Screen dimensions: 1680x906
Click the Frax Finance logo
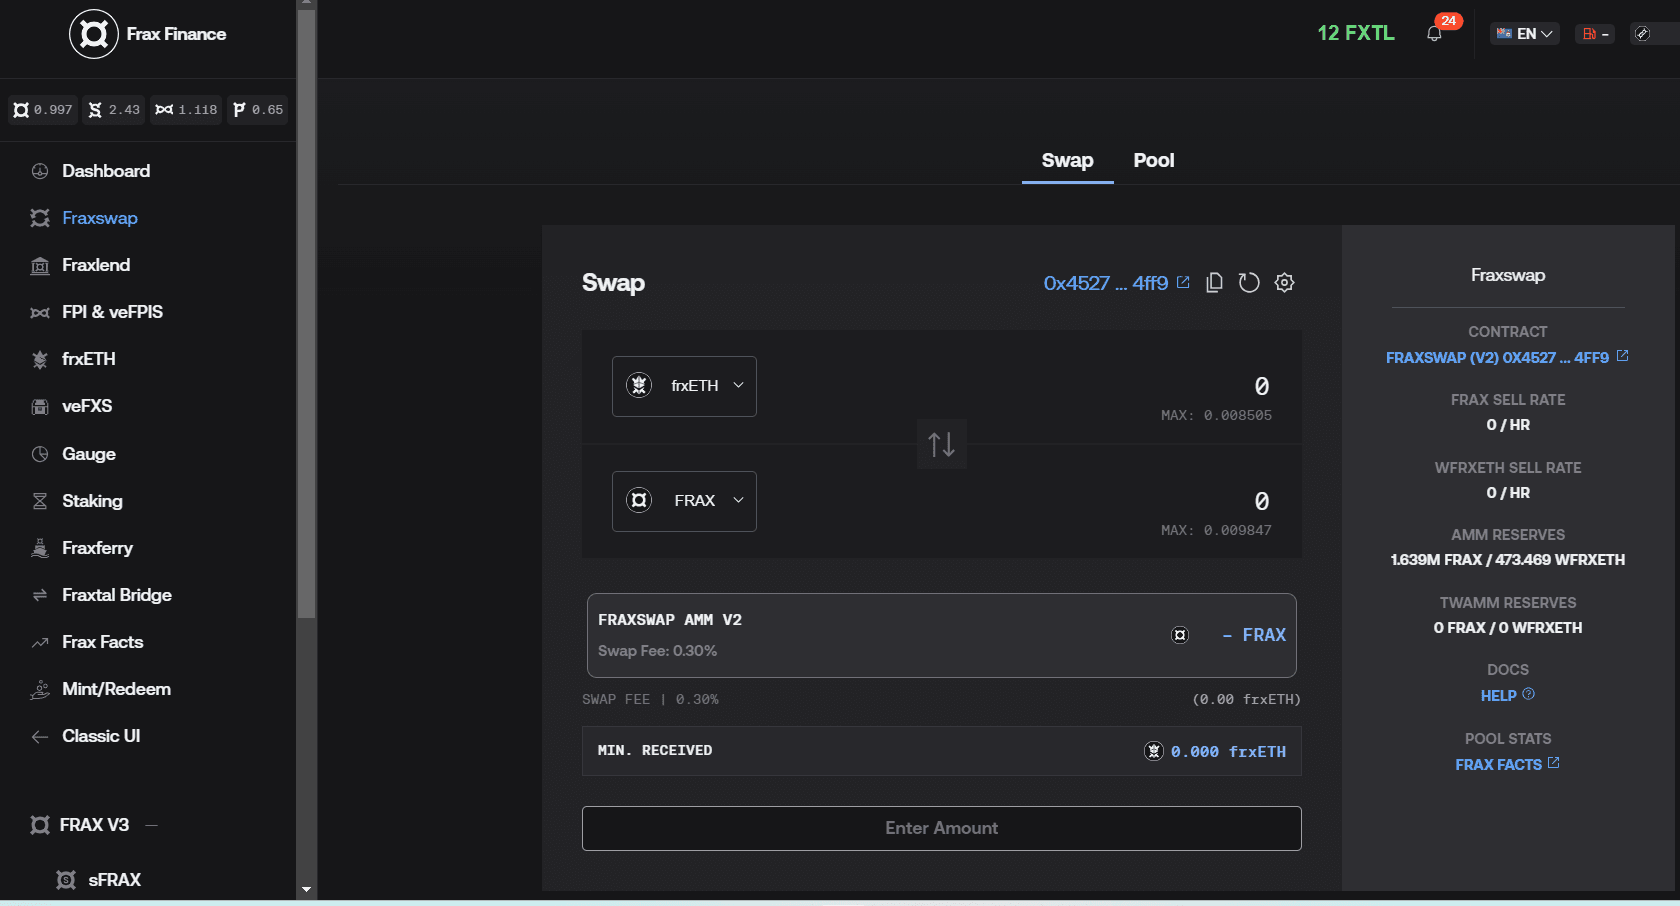coord(148,34)
